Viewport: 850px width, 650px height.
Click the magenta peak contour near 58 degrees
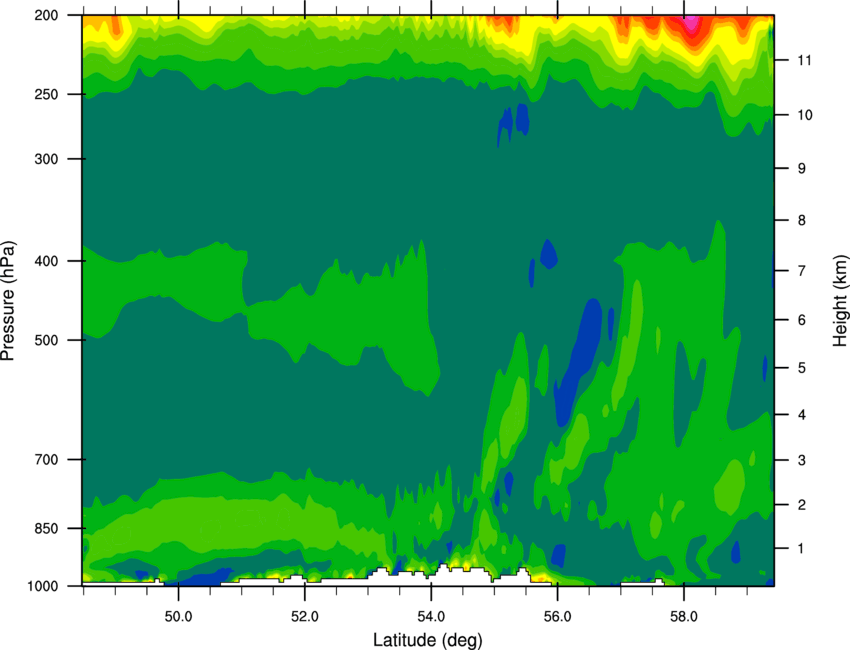(692, 23)
